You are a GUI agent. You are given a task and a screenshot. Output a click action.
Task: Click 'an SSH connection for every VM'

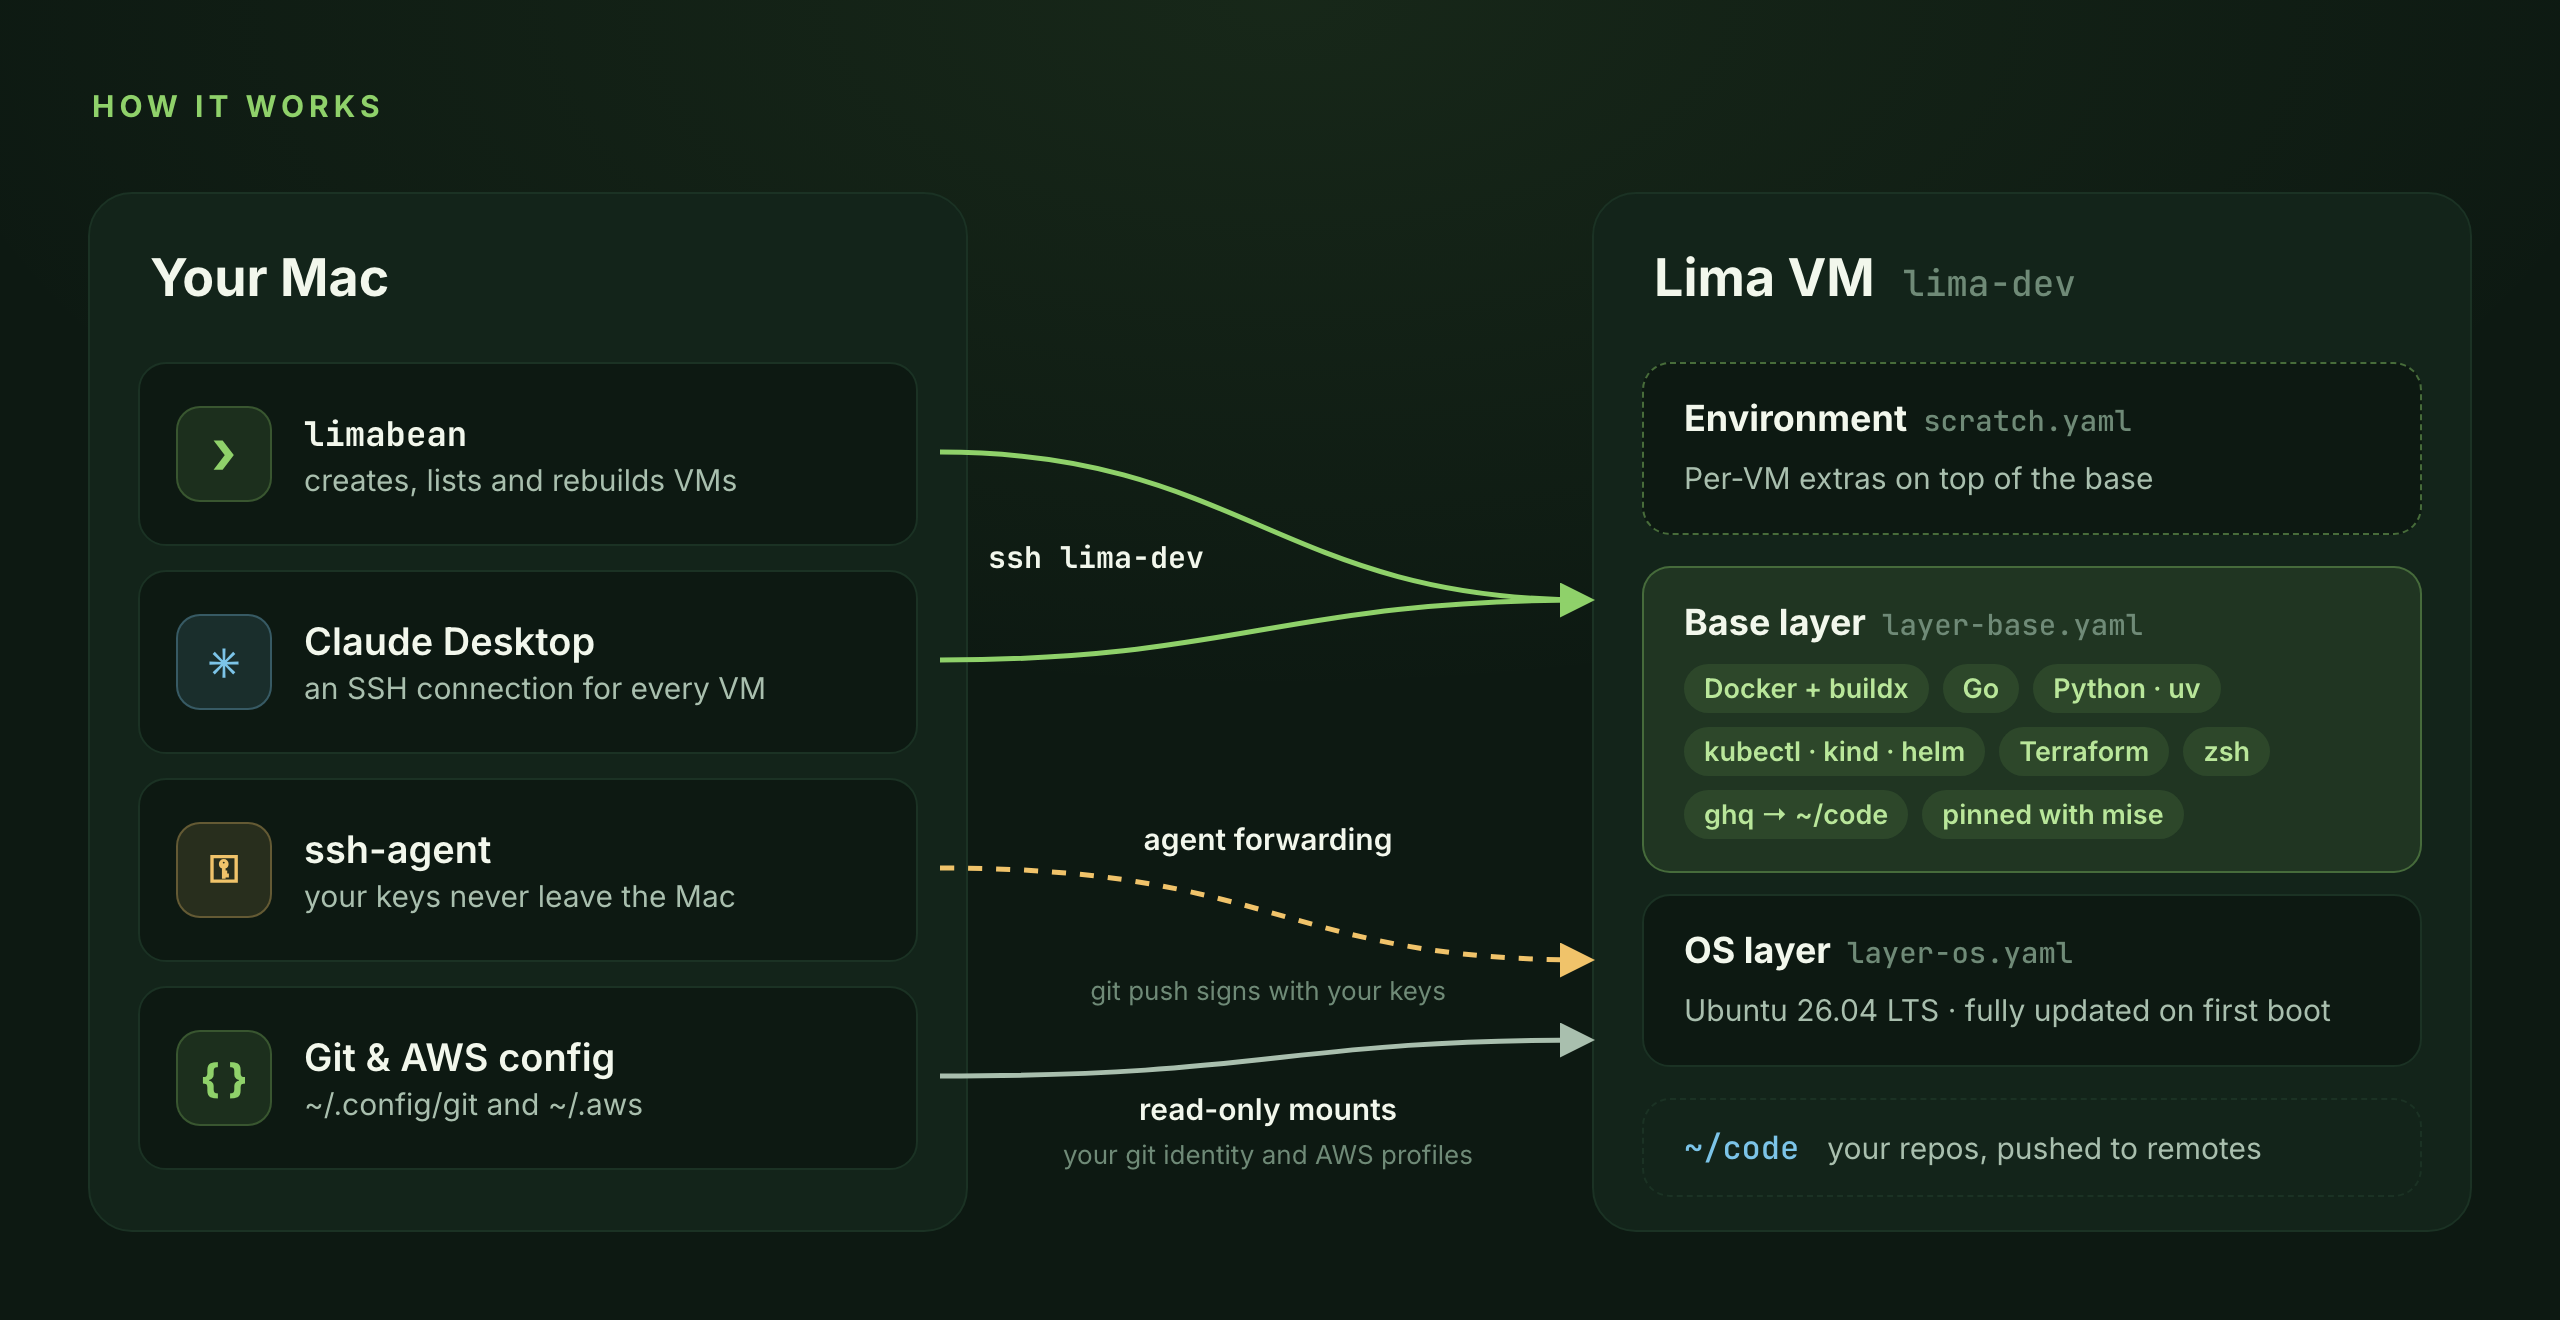[x=535, y=689]
